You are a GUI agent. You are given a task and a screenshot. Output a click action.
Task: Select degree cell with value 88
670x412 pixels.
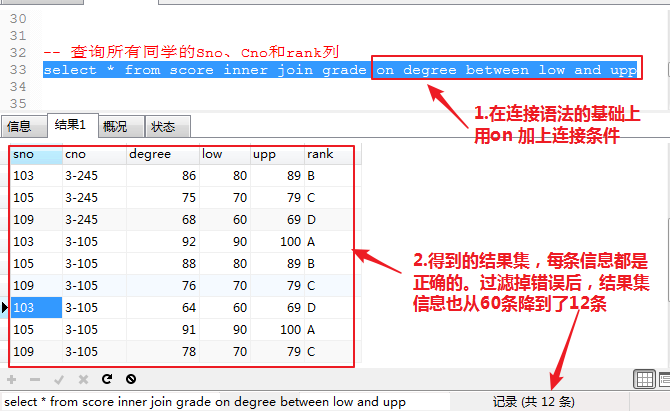[x=163, y=264]
